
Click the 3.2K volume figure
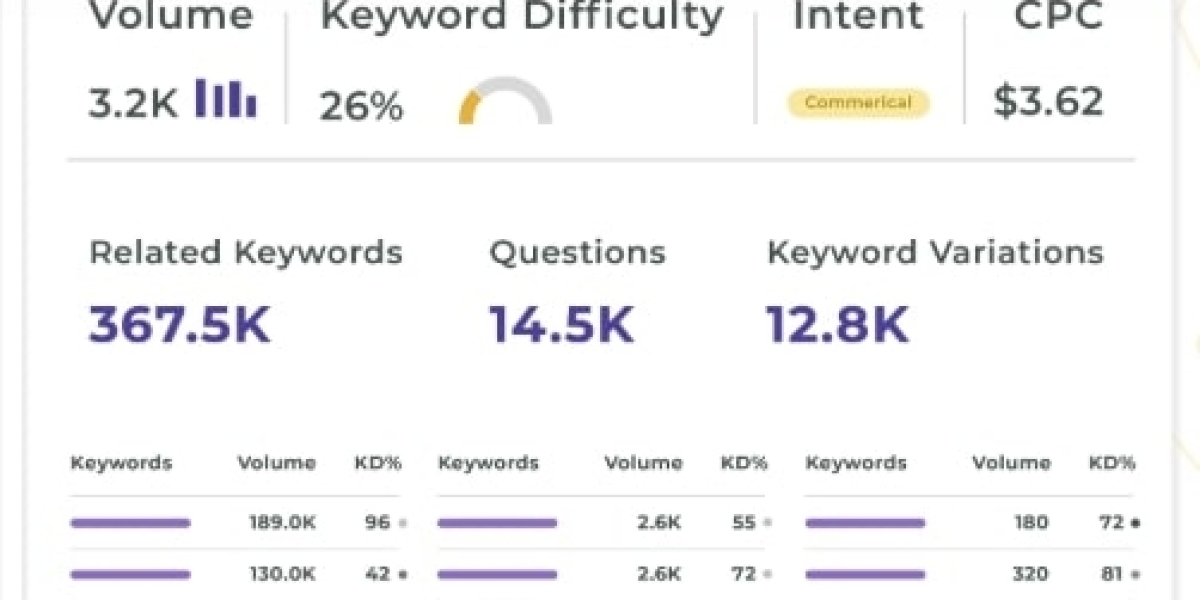tap(133, 102)
